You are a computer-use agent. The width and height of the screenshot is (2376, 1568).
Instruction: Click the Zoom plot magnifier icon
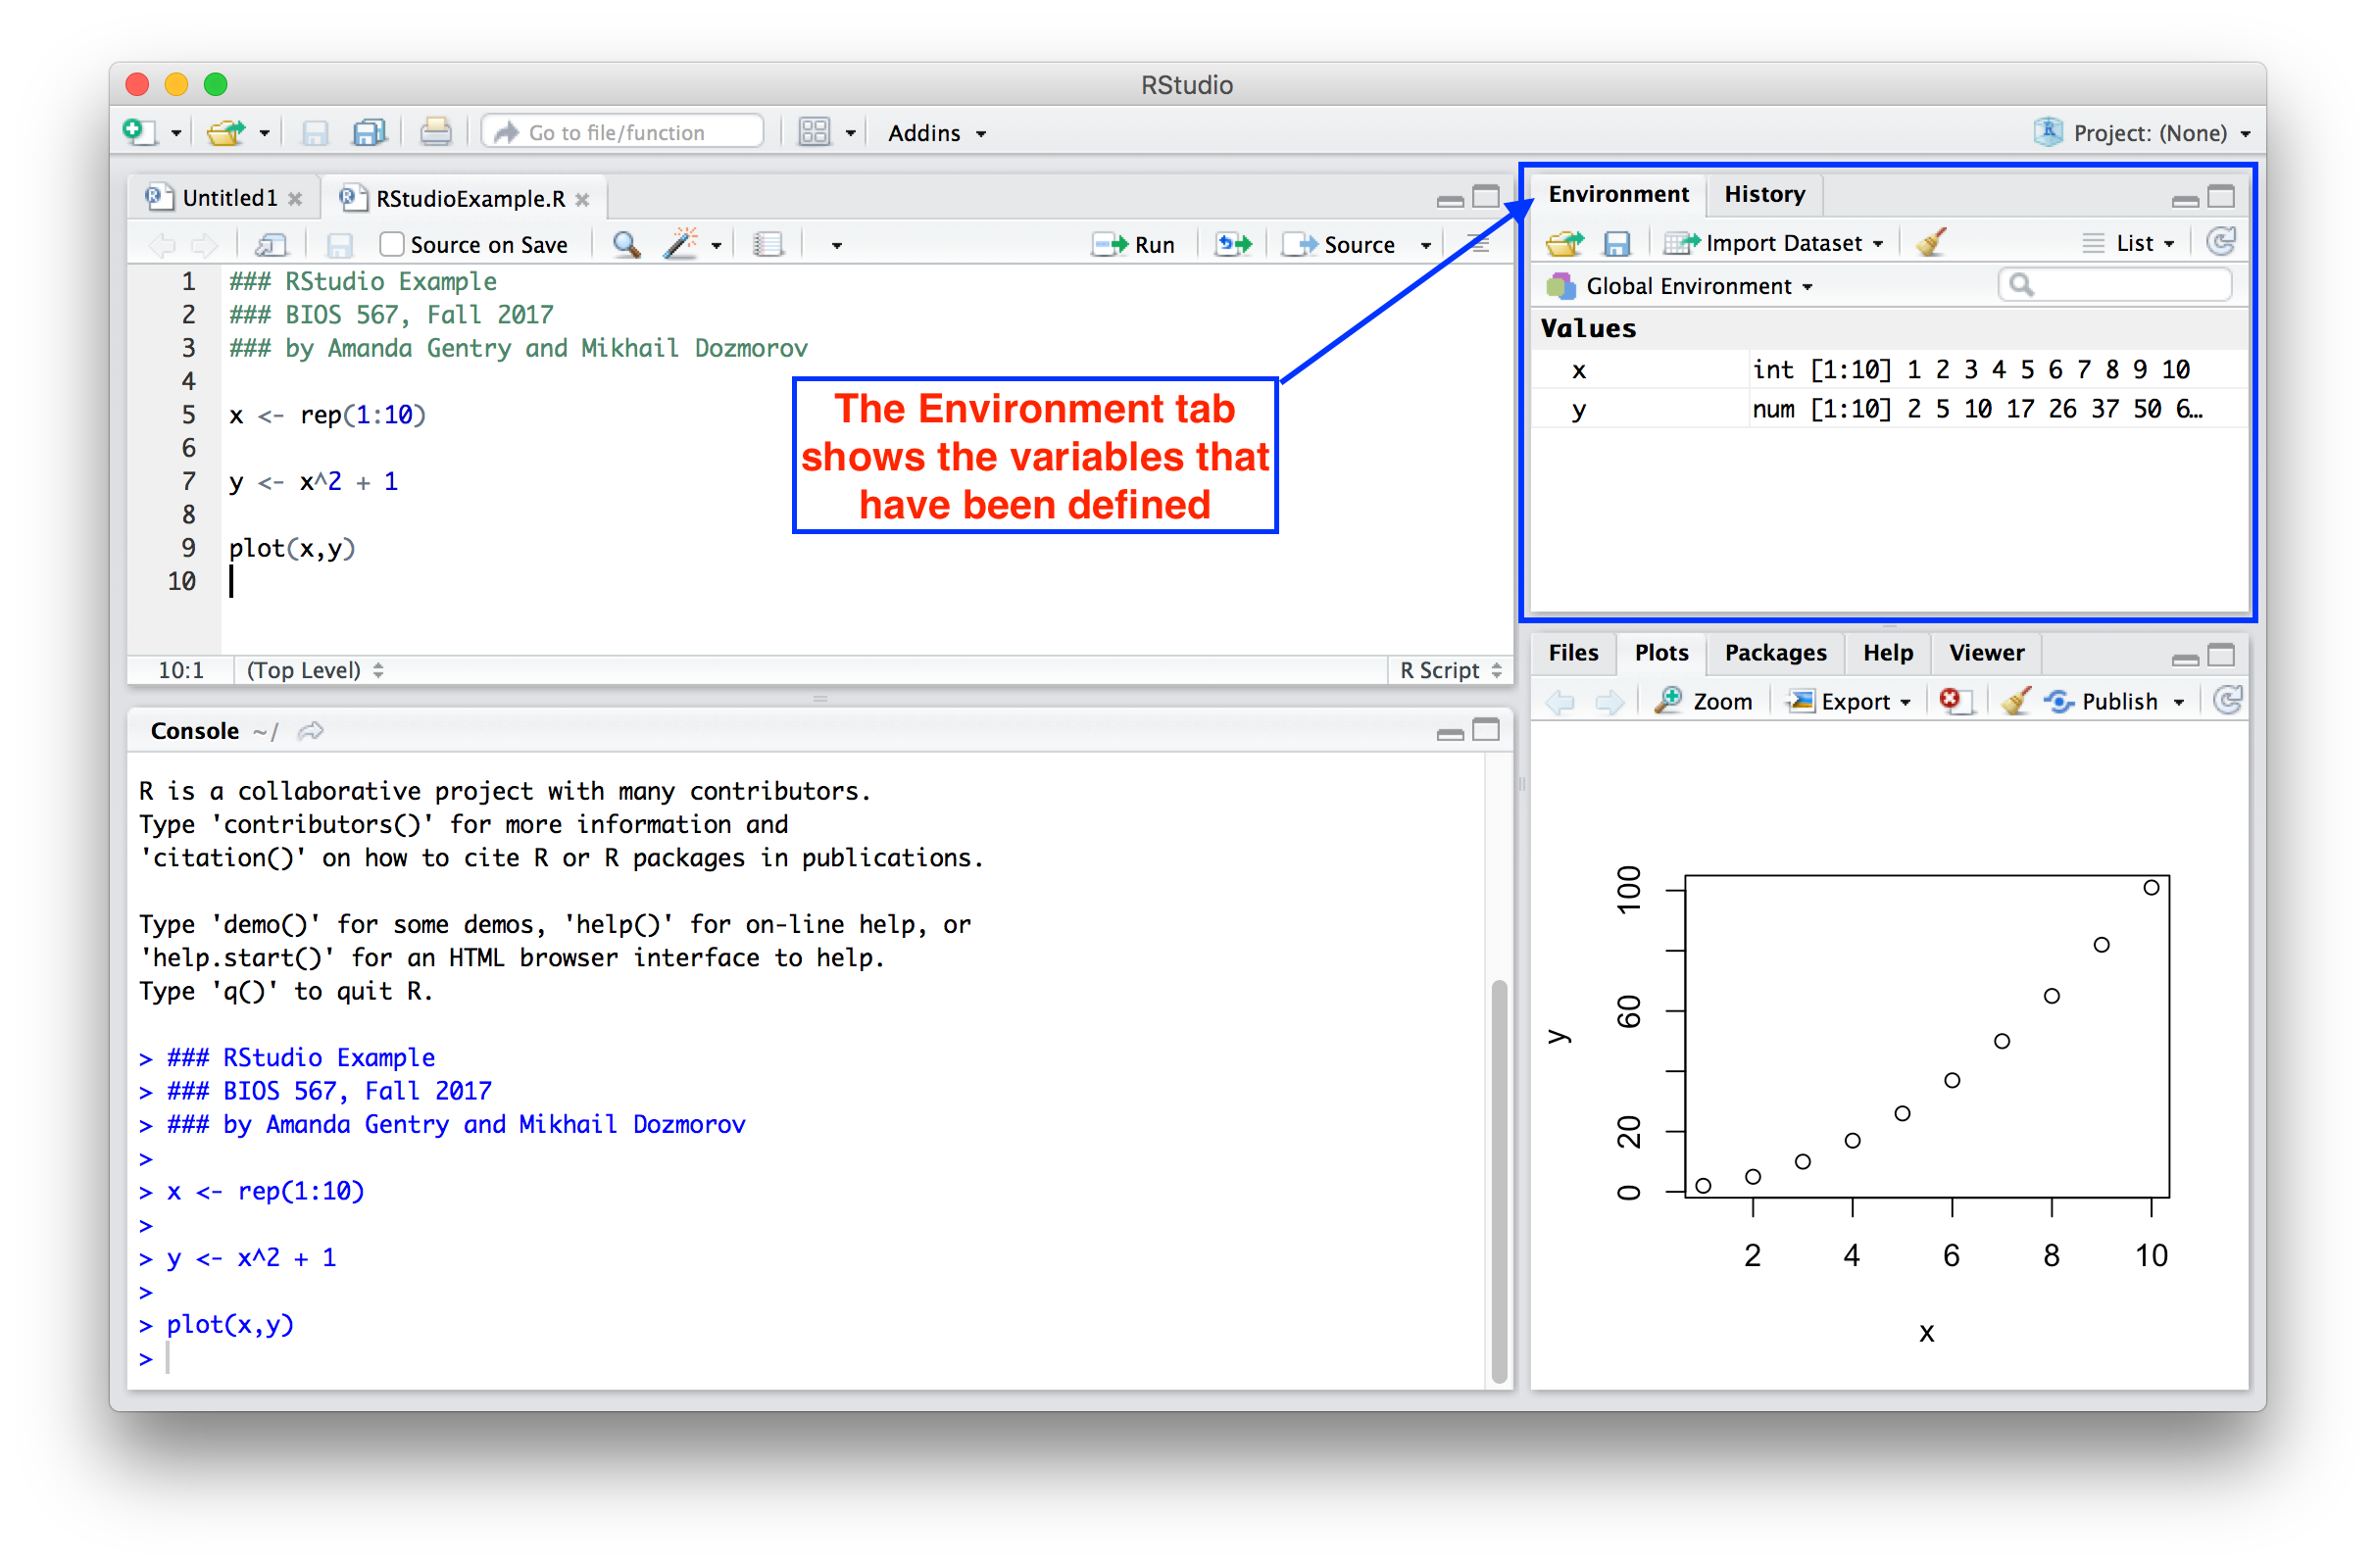(x=1669, y=701)
